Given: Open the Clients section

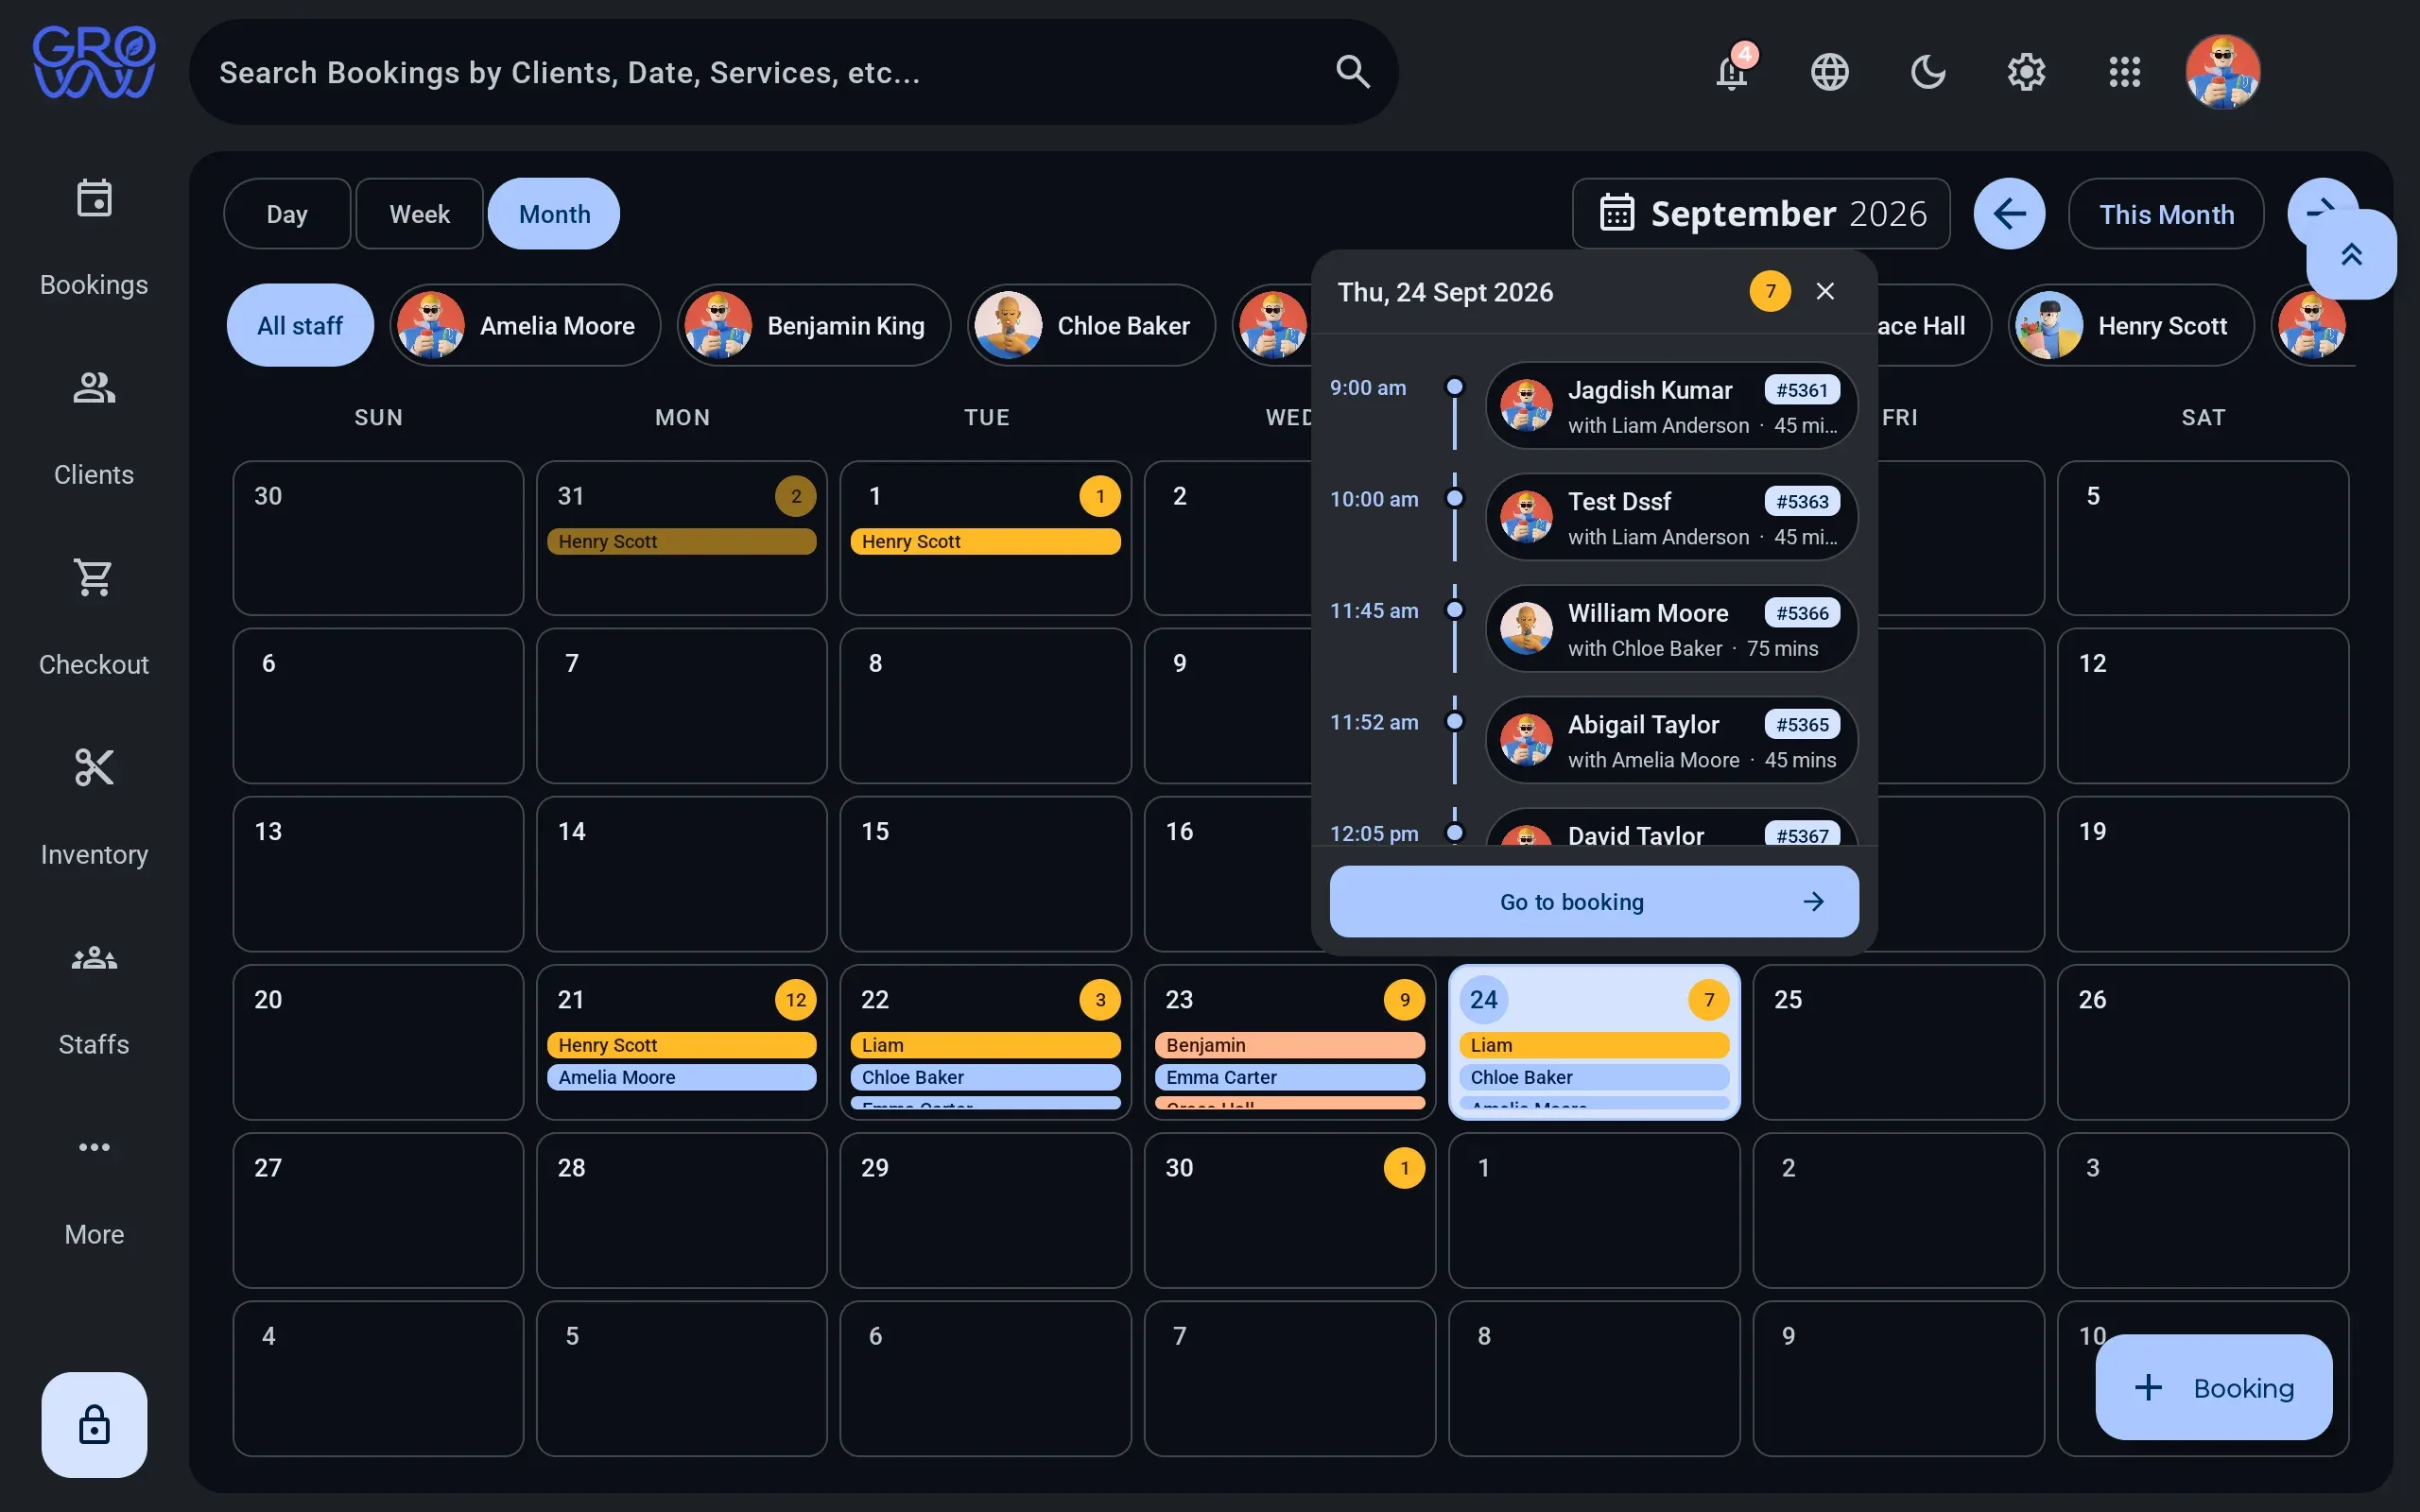Looking at the screenshot, I should (94, 428).
